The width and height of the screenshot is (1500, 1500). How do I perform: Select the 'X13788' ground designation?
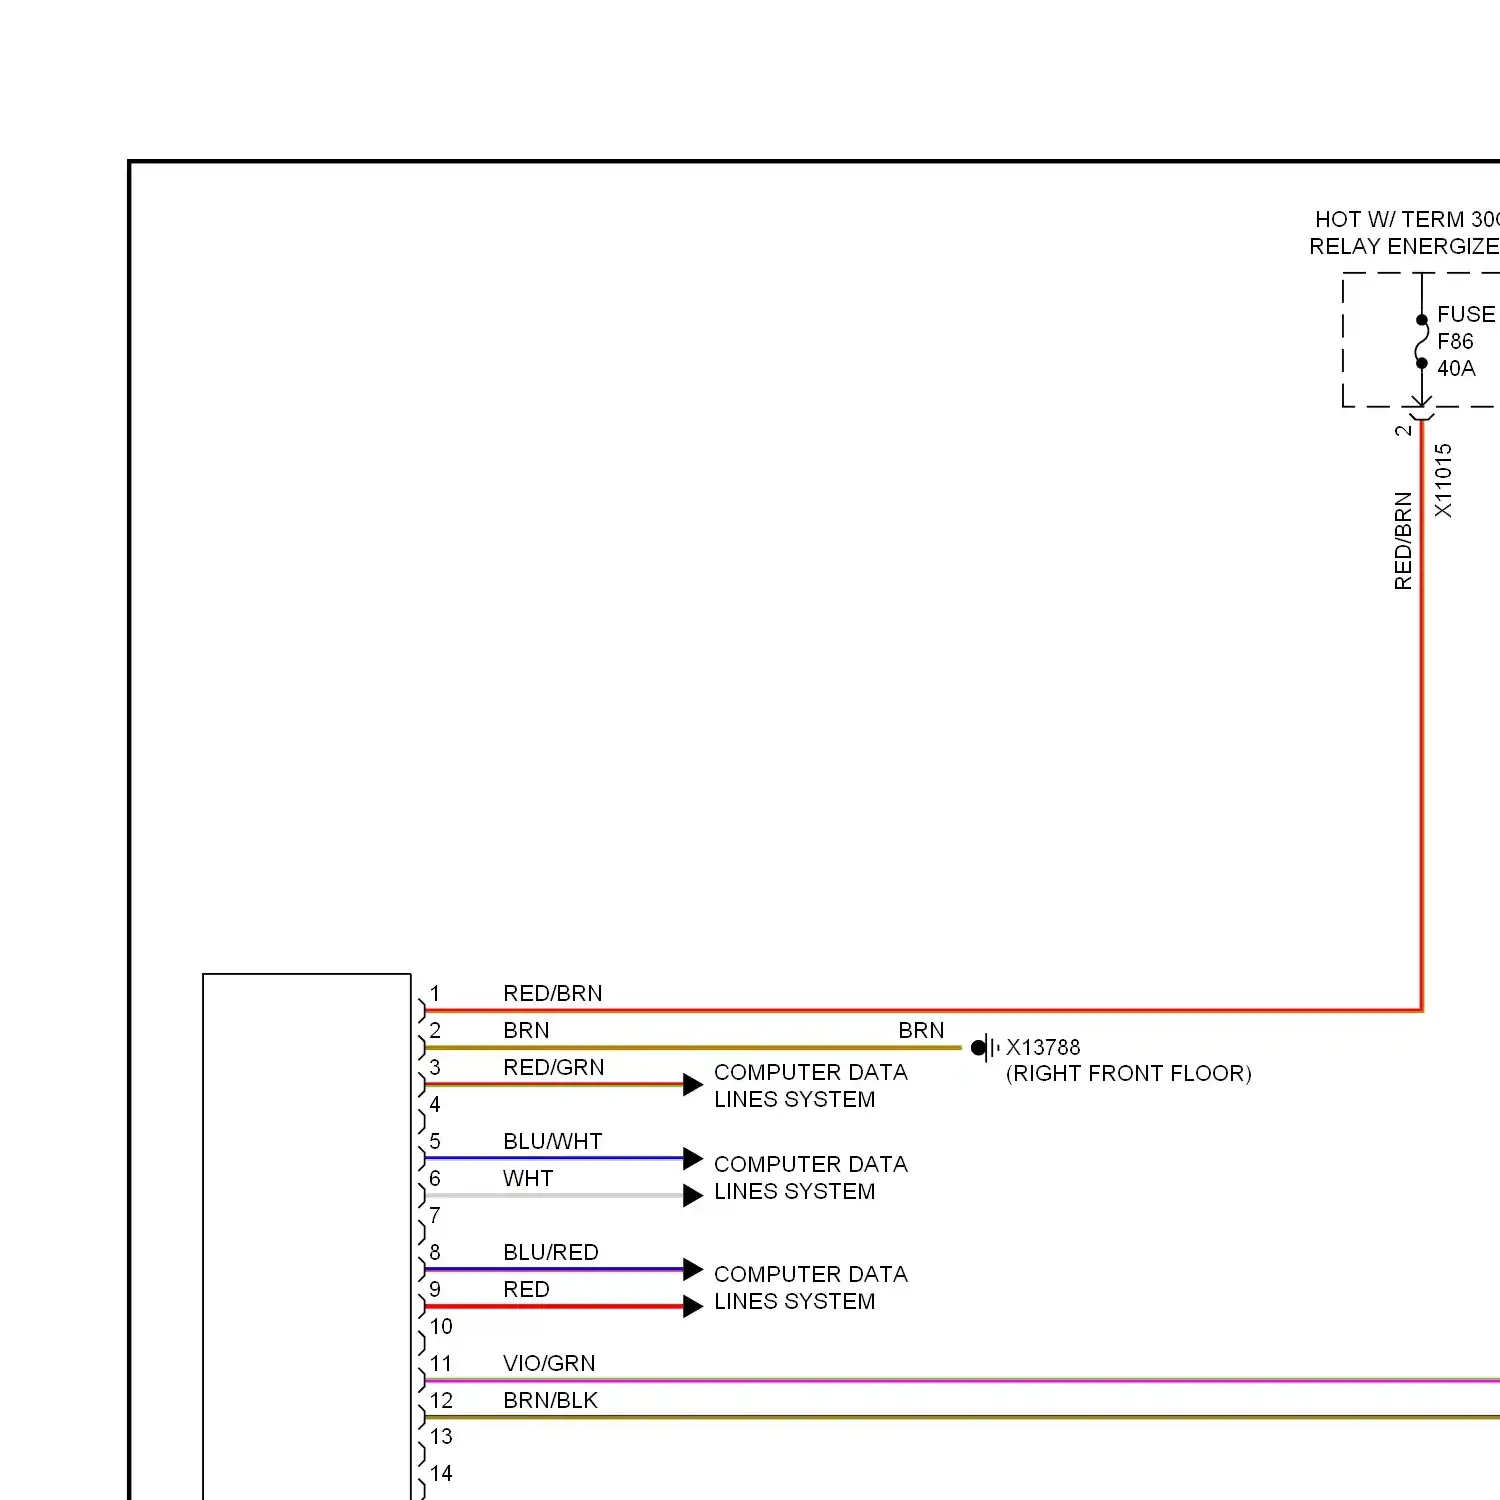tap(1043, 1047)
